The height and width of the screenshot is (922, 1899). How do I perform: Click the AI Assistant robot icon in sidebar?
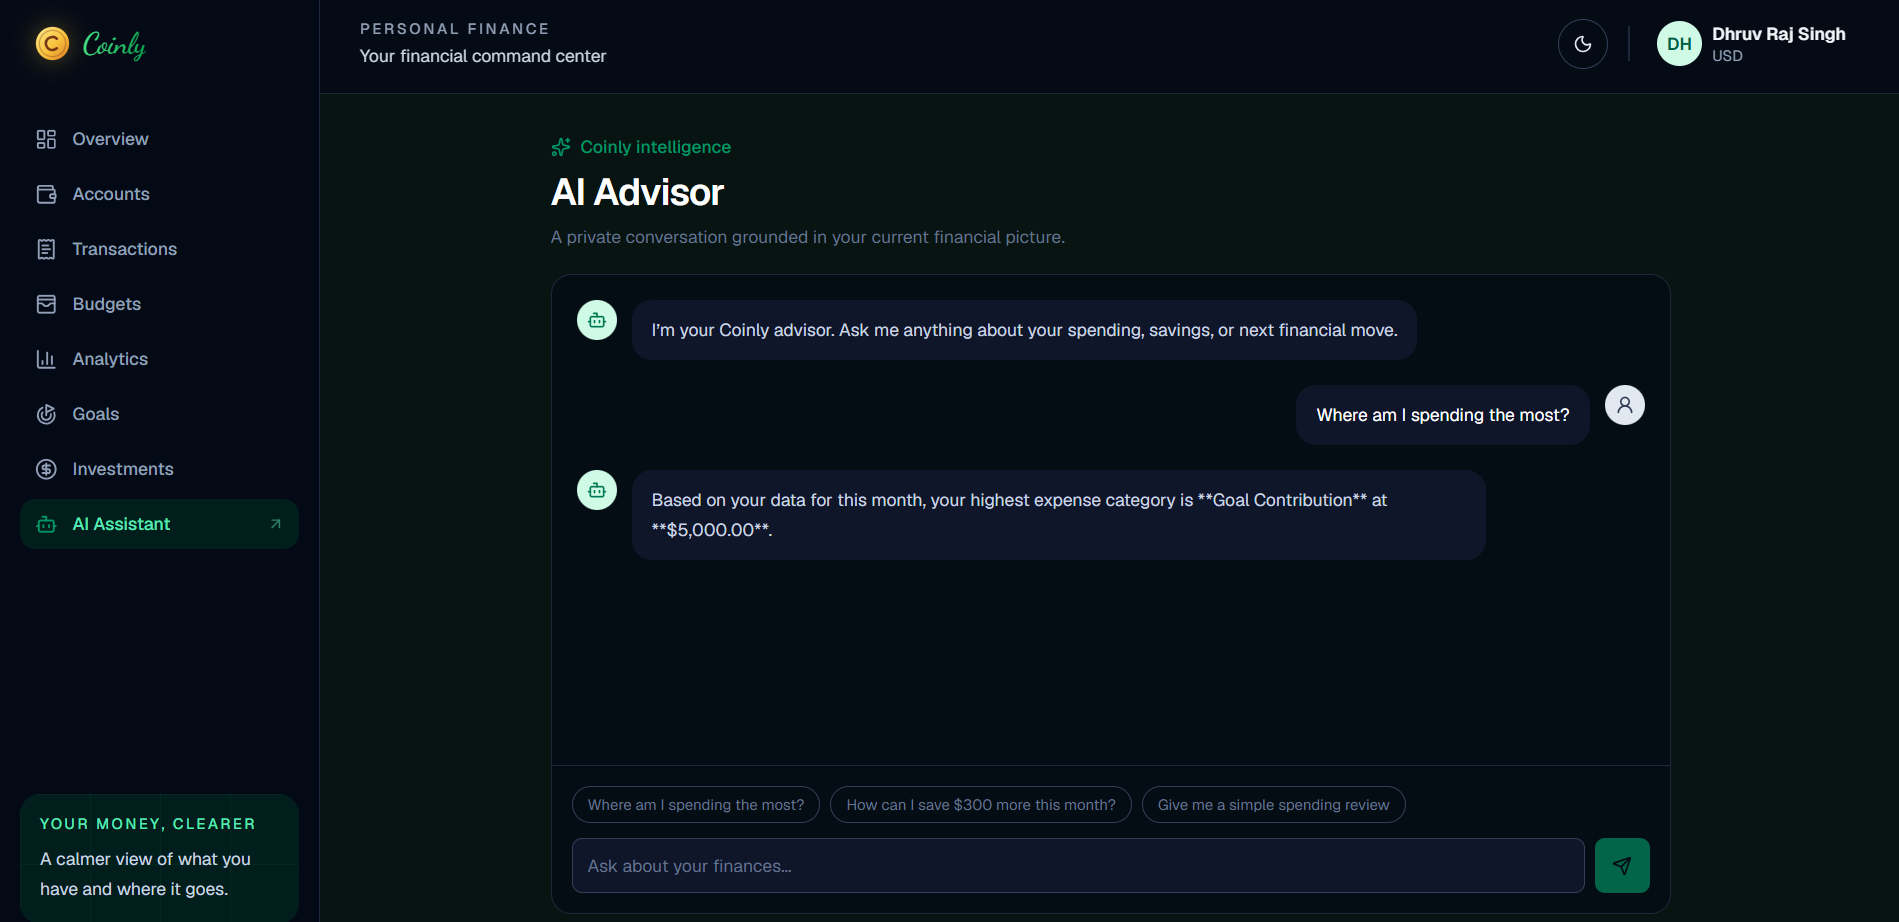pyautogui.click(x=46, y=524)
